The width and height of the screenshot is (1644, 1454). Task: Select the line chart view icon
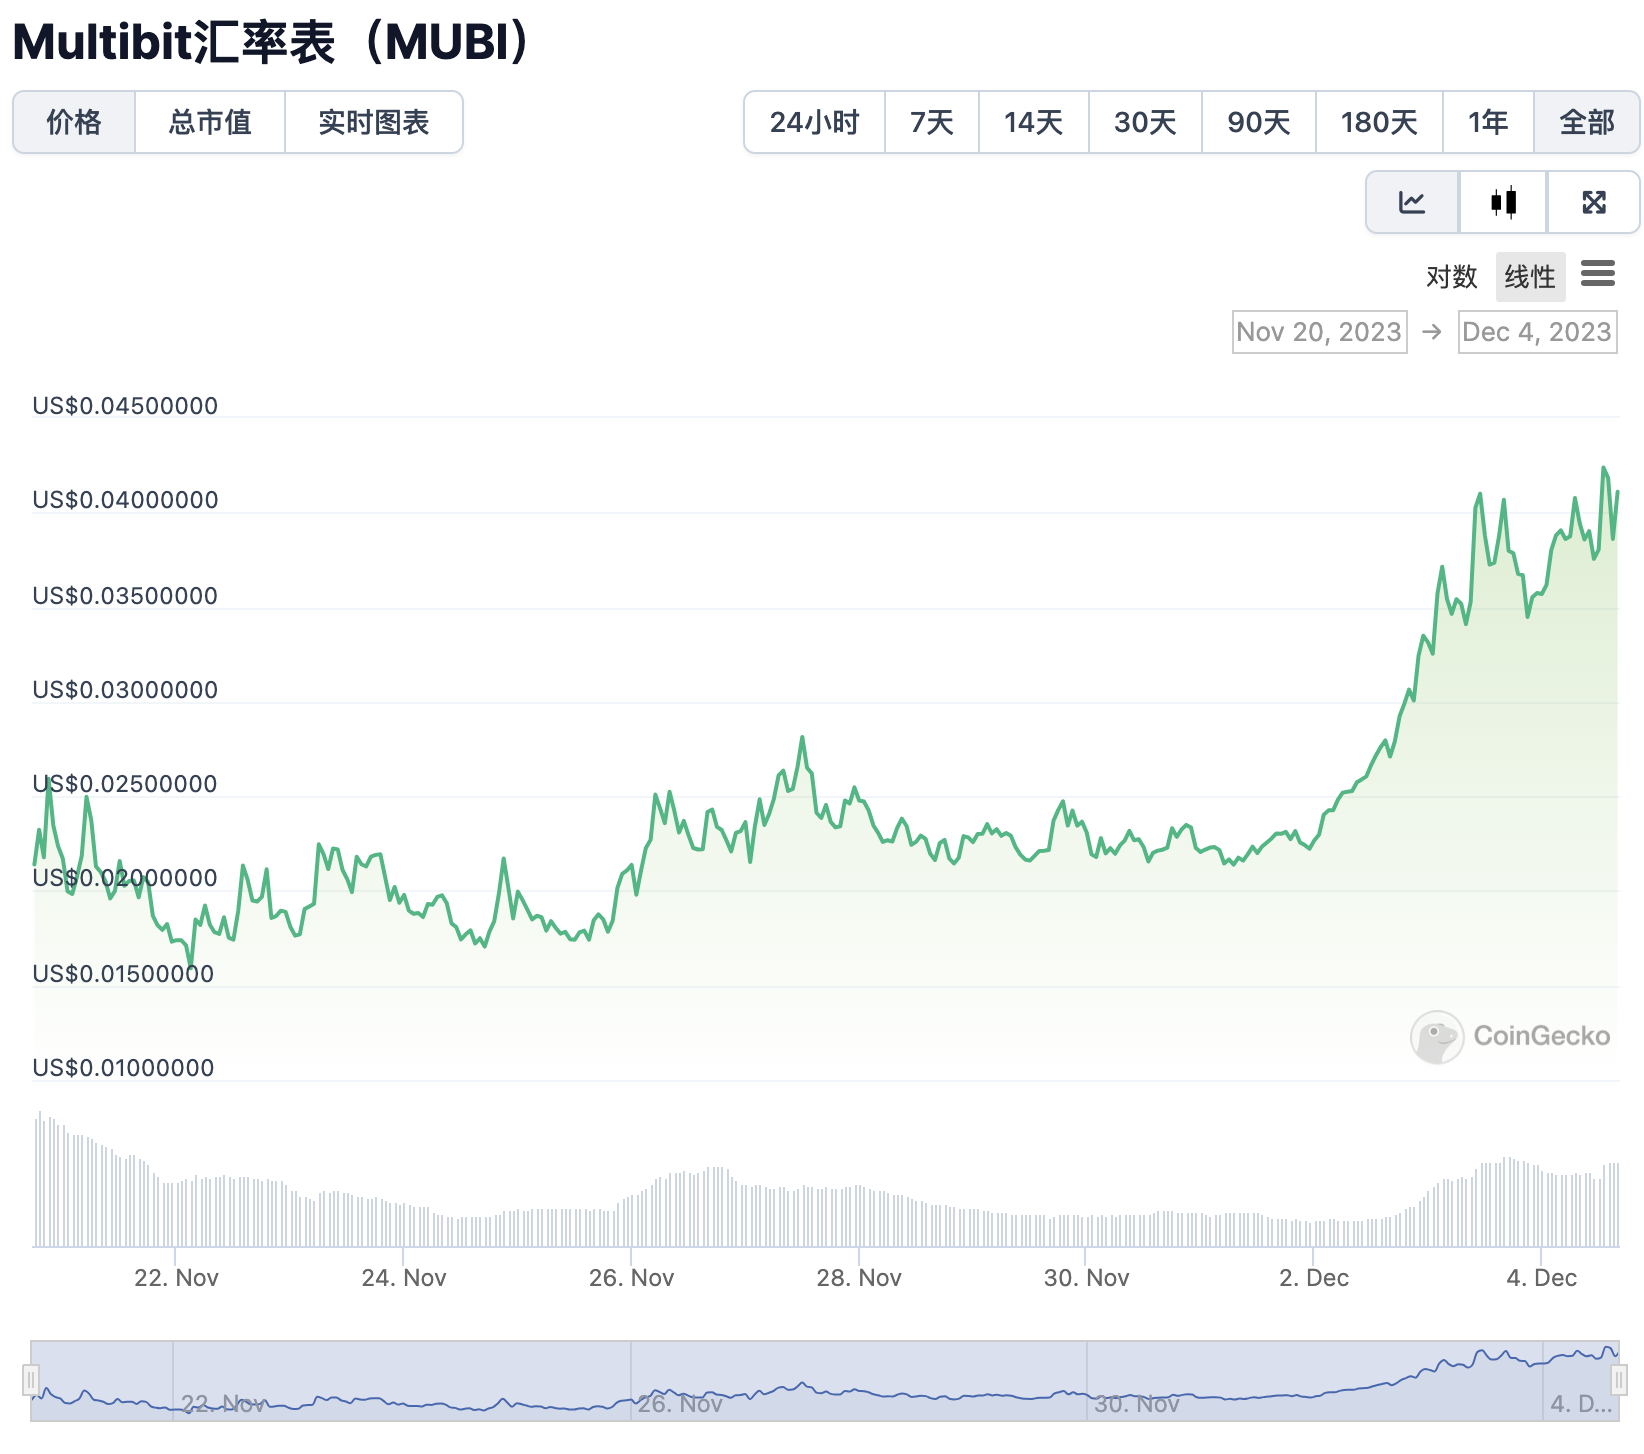(x=1411, y=202)
